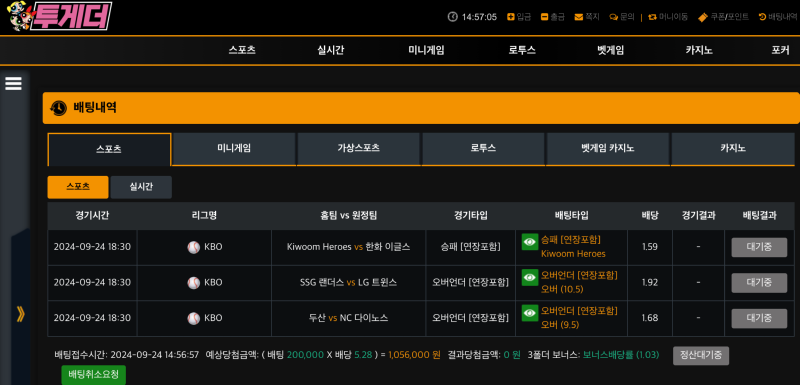The height and width of the screenshot is (385, 800).
Task: Open 쿠폰/포인트 coupon icon
Action: click(703, 17)
